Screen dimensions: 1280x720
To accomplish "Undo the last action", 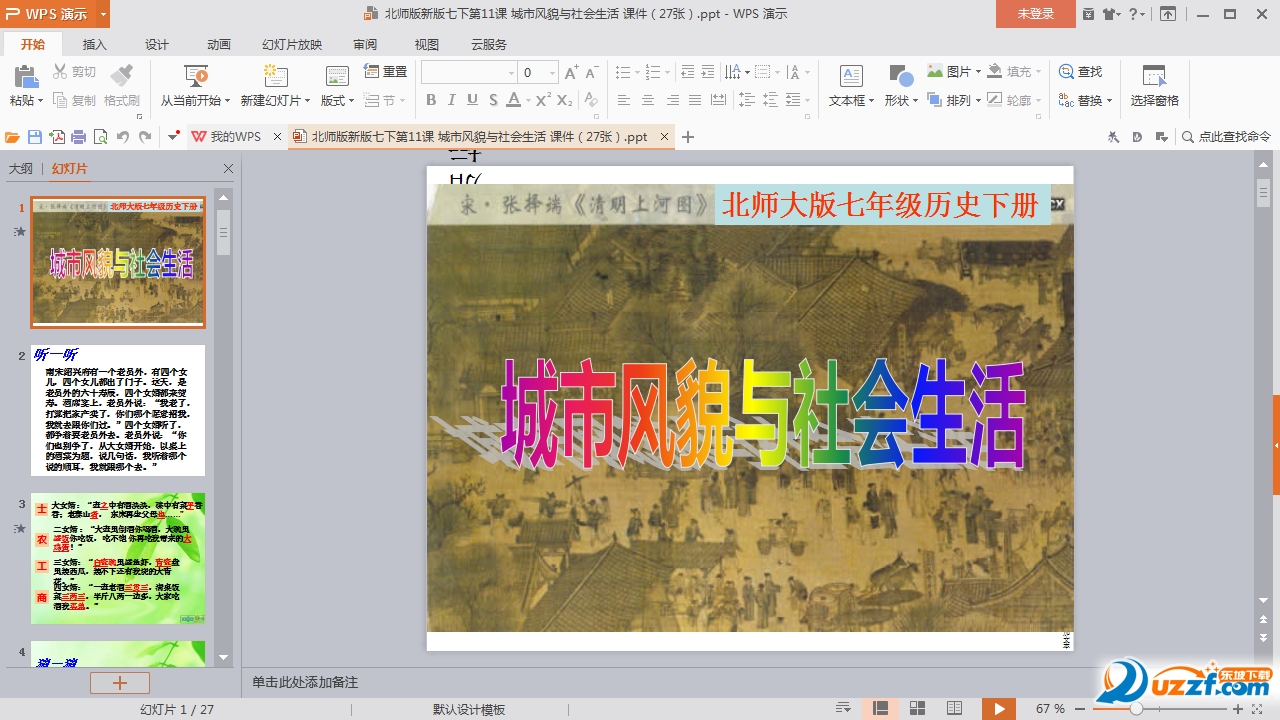I will (122, 137).
